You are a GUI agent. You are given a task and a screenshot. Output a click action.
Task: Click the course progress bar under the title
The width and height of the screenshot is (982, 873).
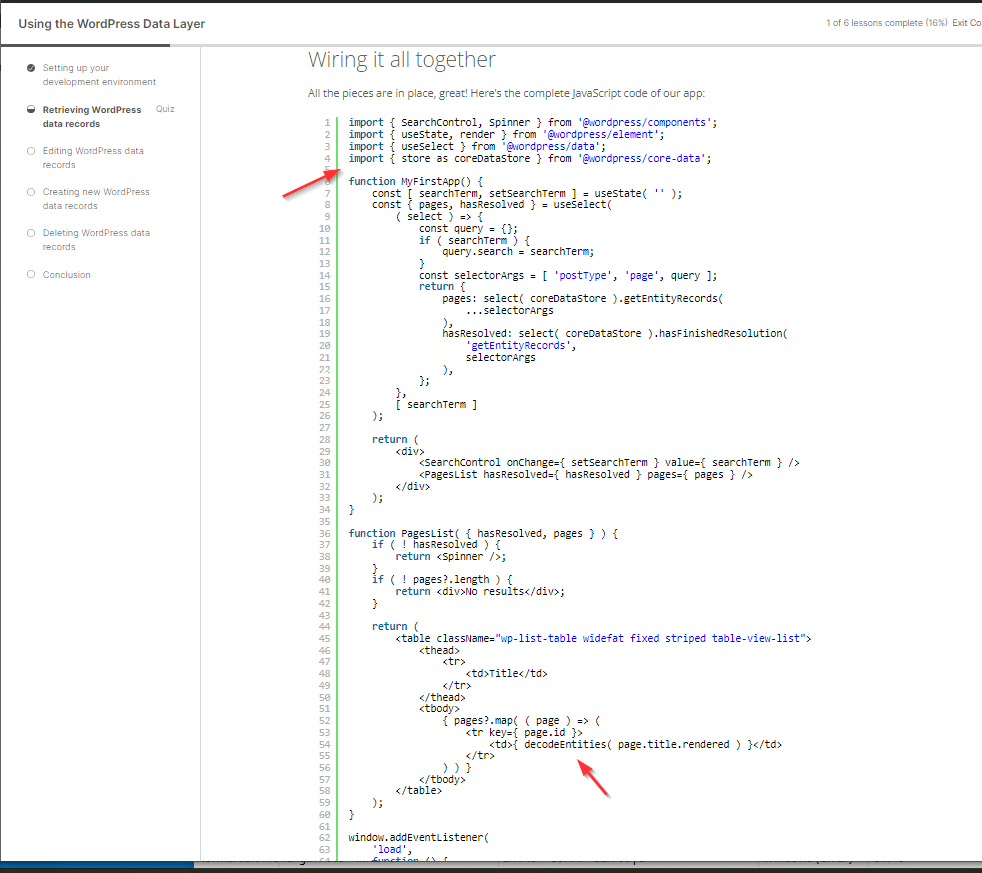point(491,45)
